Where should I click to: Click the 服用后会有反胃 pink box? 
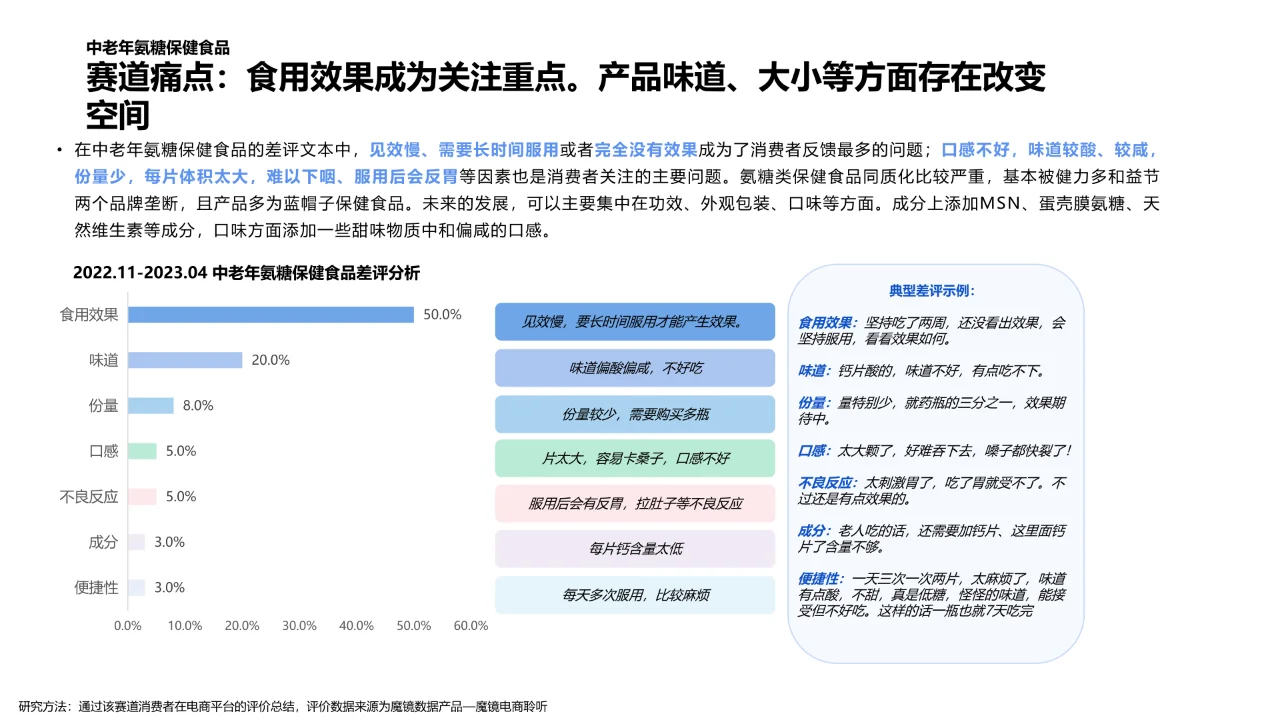coord(636,503)
